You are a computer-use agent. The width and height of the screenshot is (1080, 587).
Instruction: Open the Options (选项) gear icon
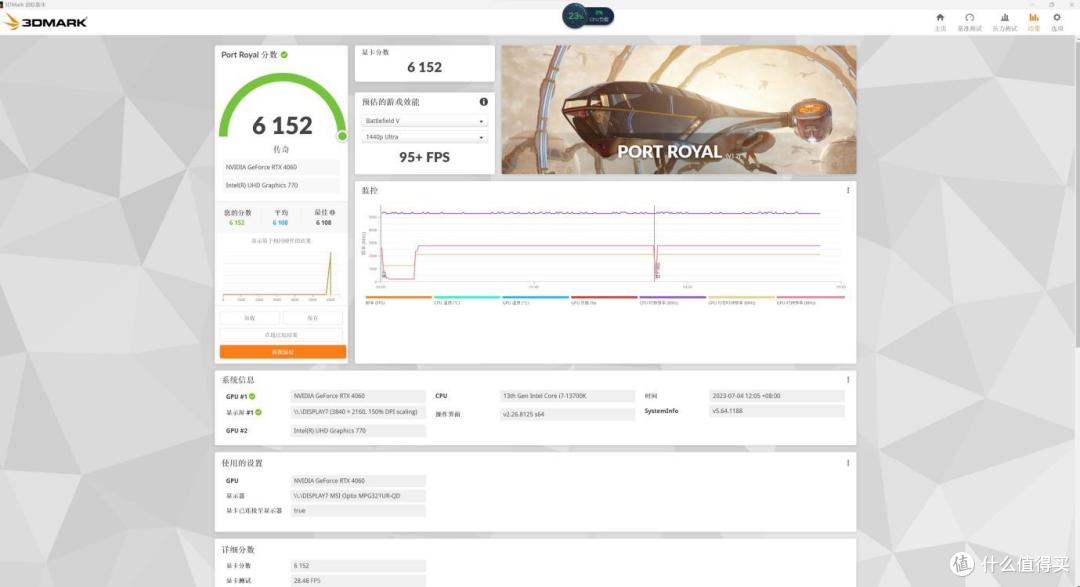pyautogui.click(x=1057, y=21)
